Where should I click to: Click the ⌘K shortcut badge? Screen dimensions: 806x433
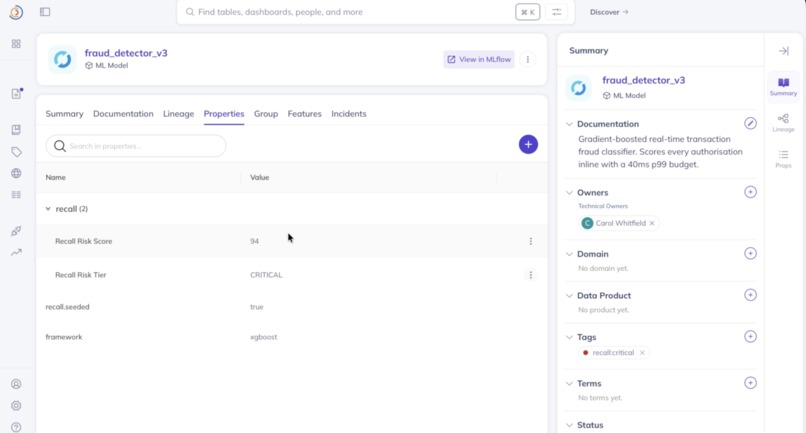[x=528, y=12]
